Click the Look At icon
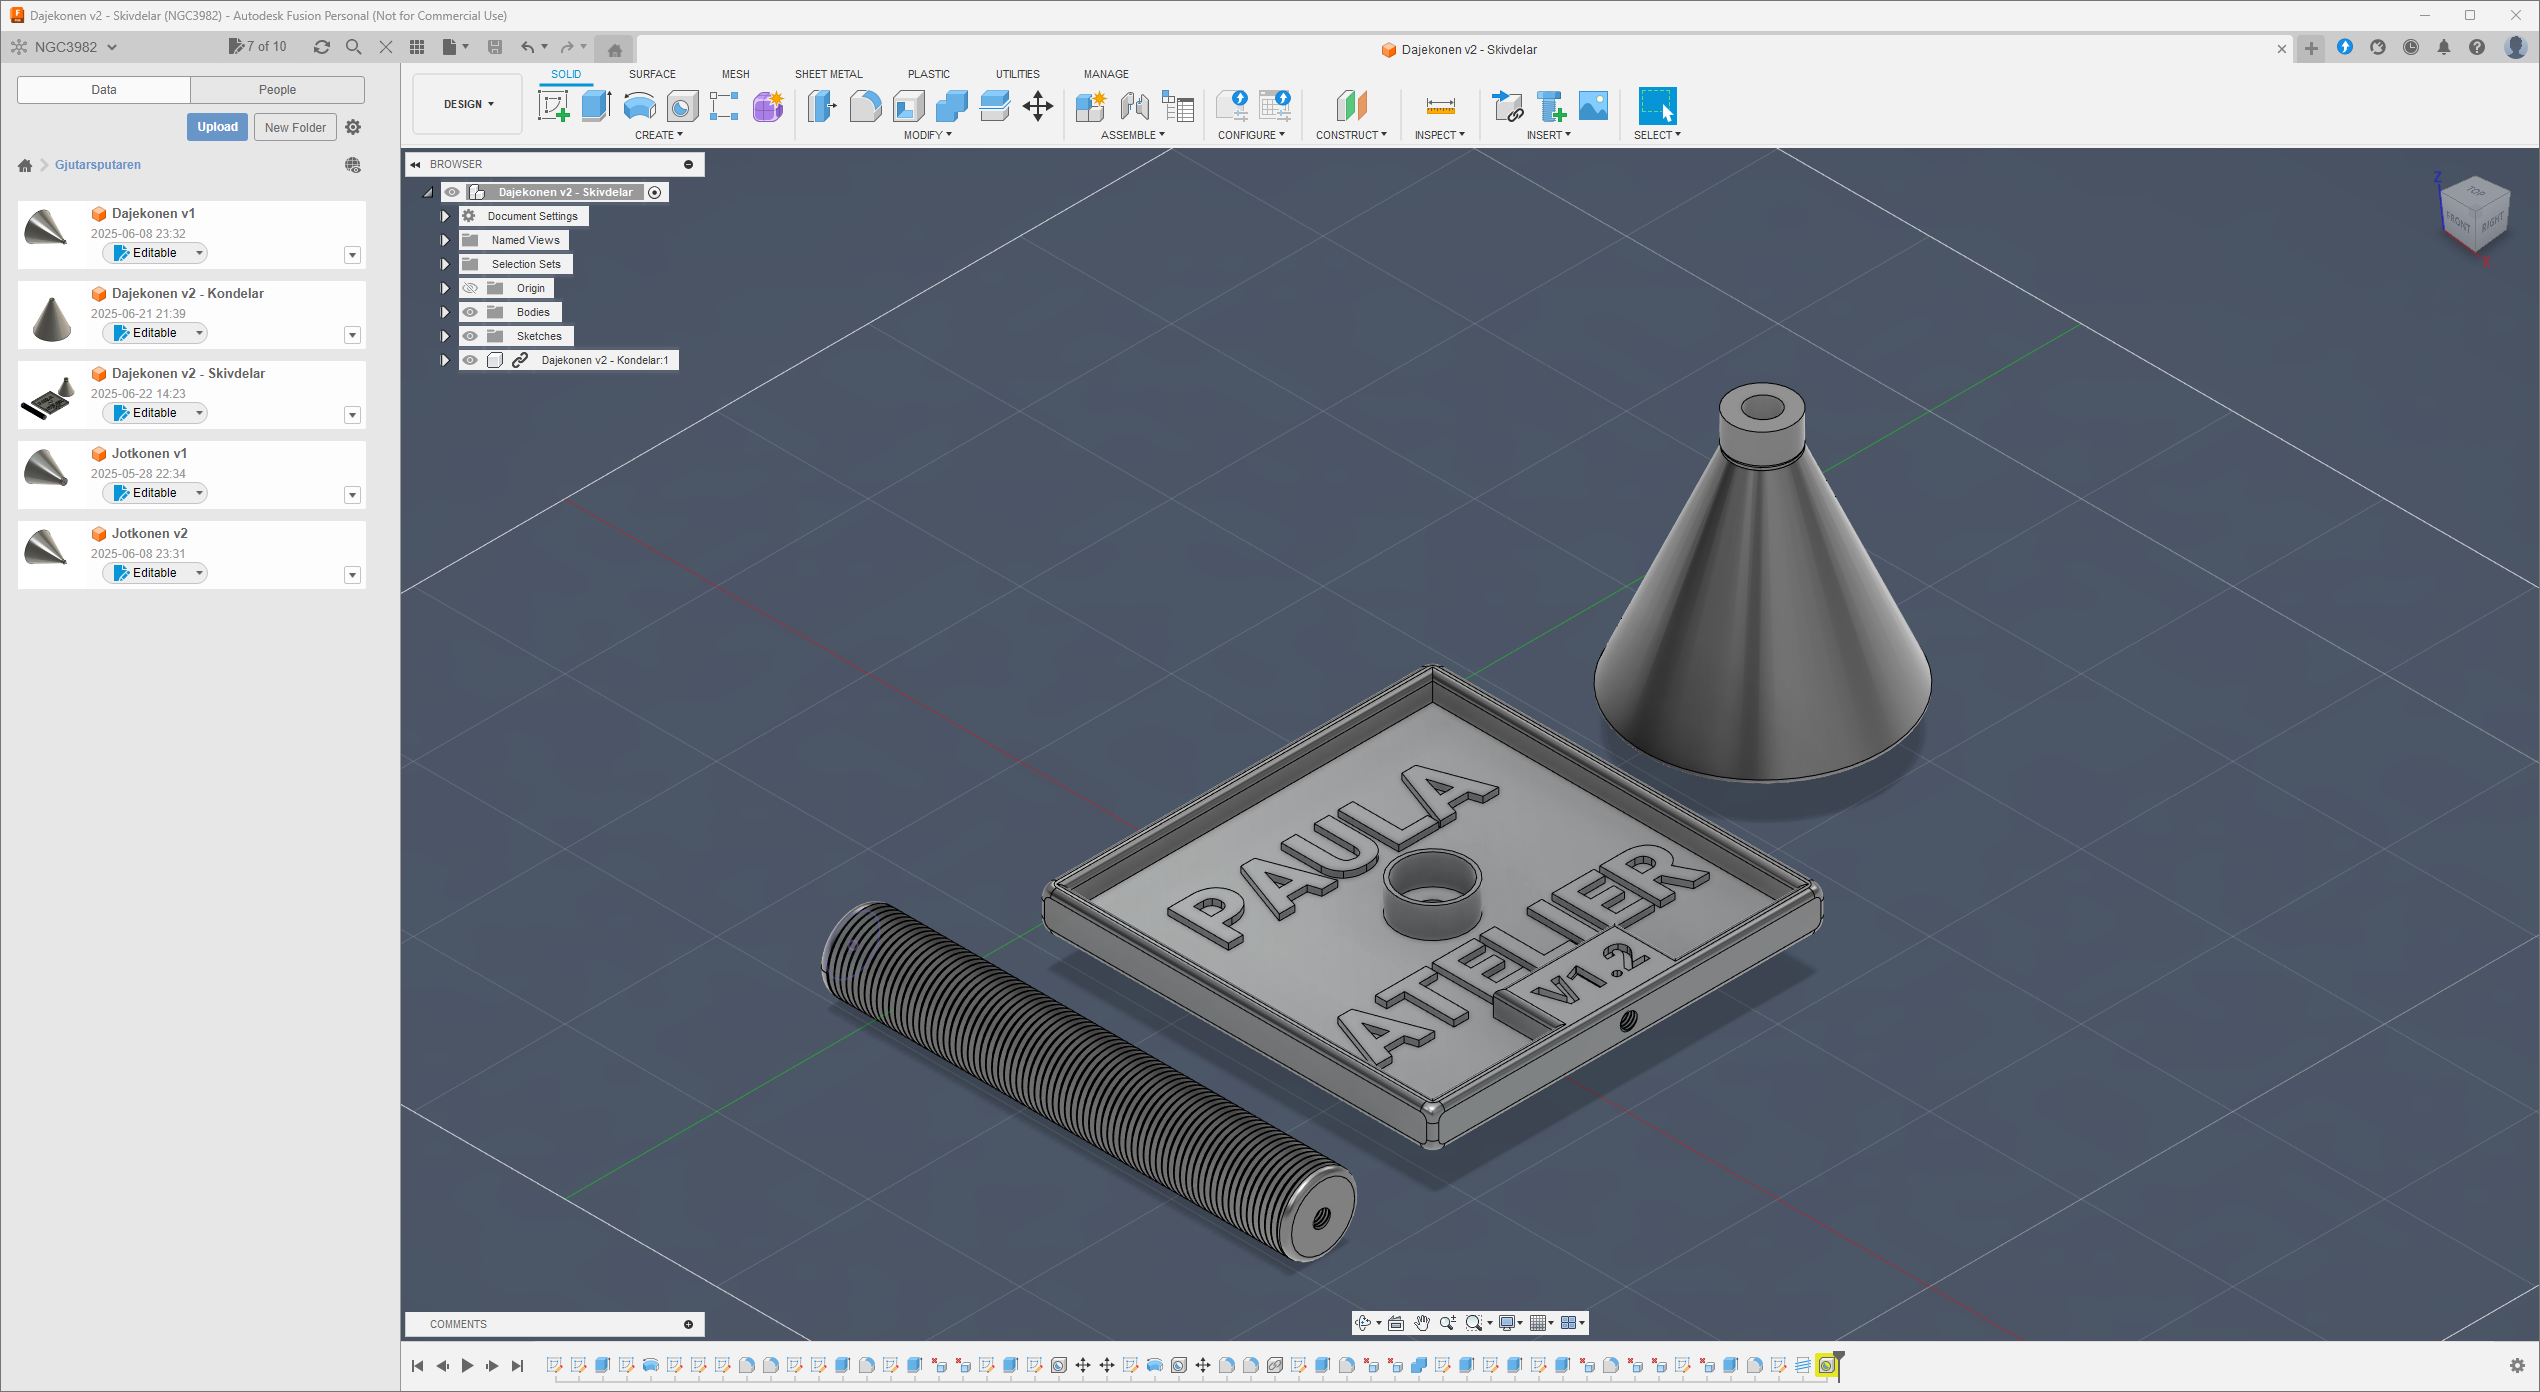Screen dimensions: 2540x1392 [x=1396, y=1323]
